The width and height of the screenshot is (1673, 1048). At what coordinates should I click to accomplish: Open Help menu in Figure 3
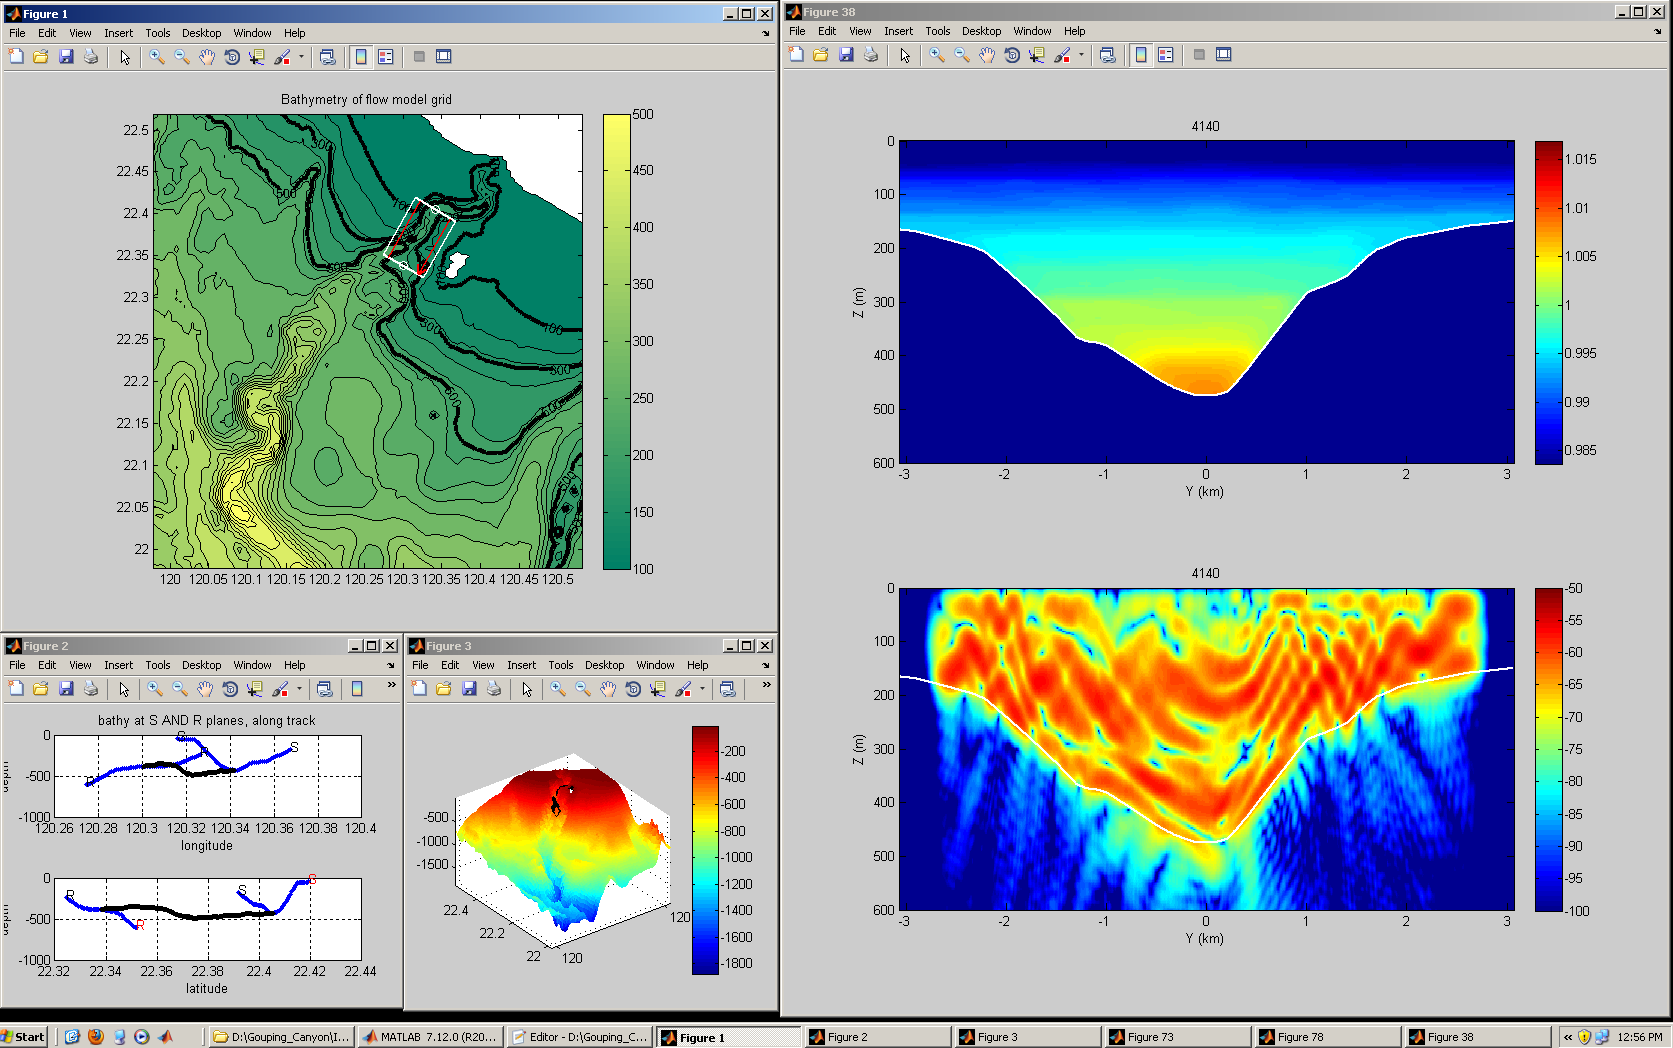697,665
